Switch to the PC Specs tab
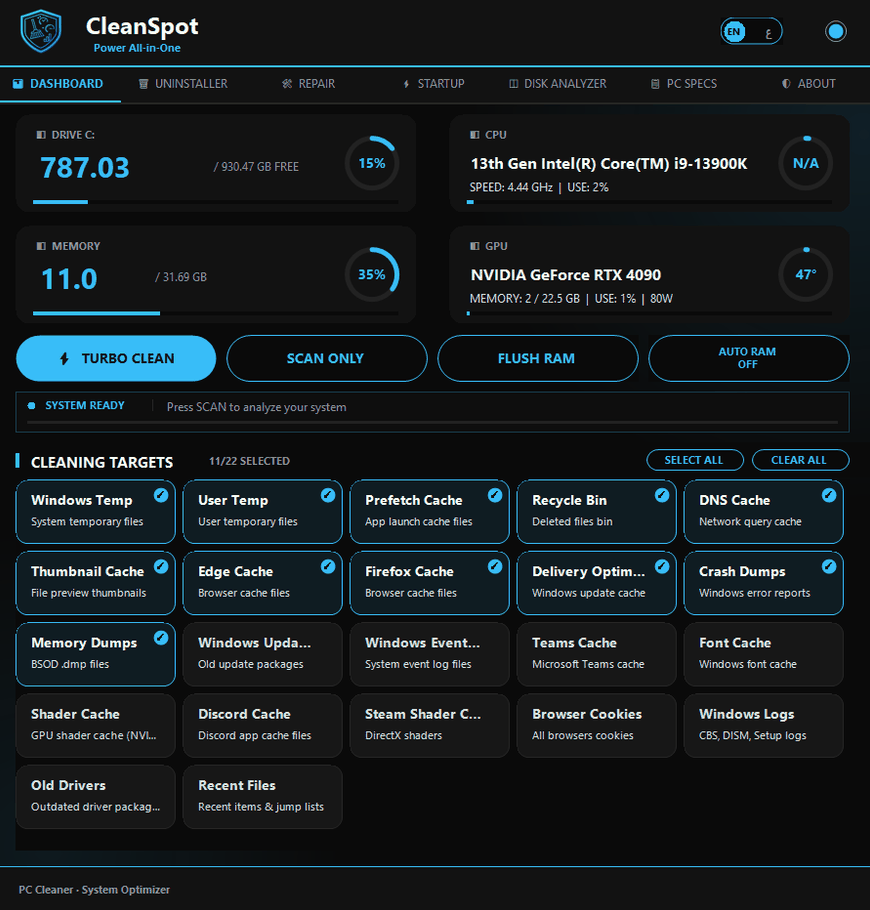Screen dimensions: 870x910 684,84
